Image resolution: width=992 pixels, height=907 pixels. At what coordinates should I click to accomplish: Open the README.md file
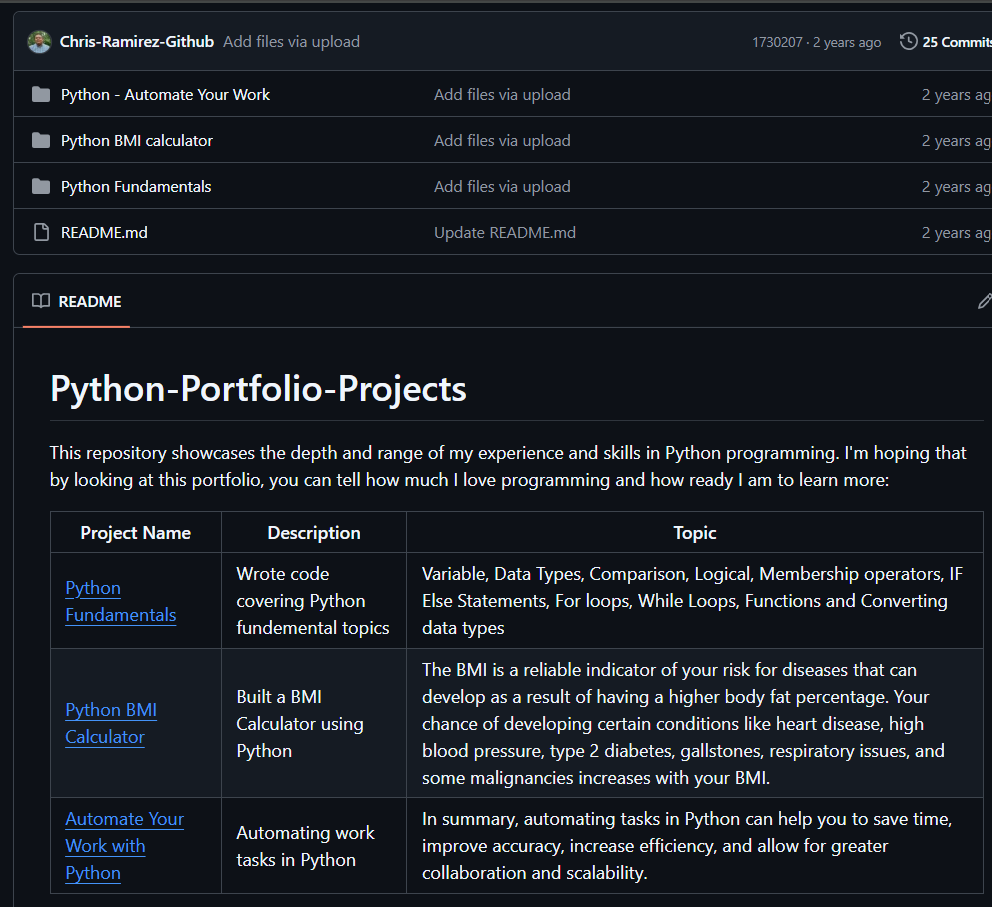(x=104, y=233)
